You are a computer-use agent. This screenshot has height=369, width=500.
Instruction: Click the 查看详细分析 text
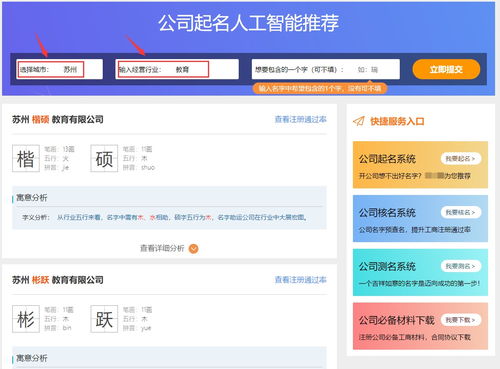[162, 248]
